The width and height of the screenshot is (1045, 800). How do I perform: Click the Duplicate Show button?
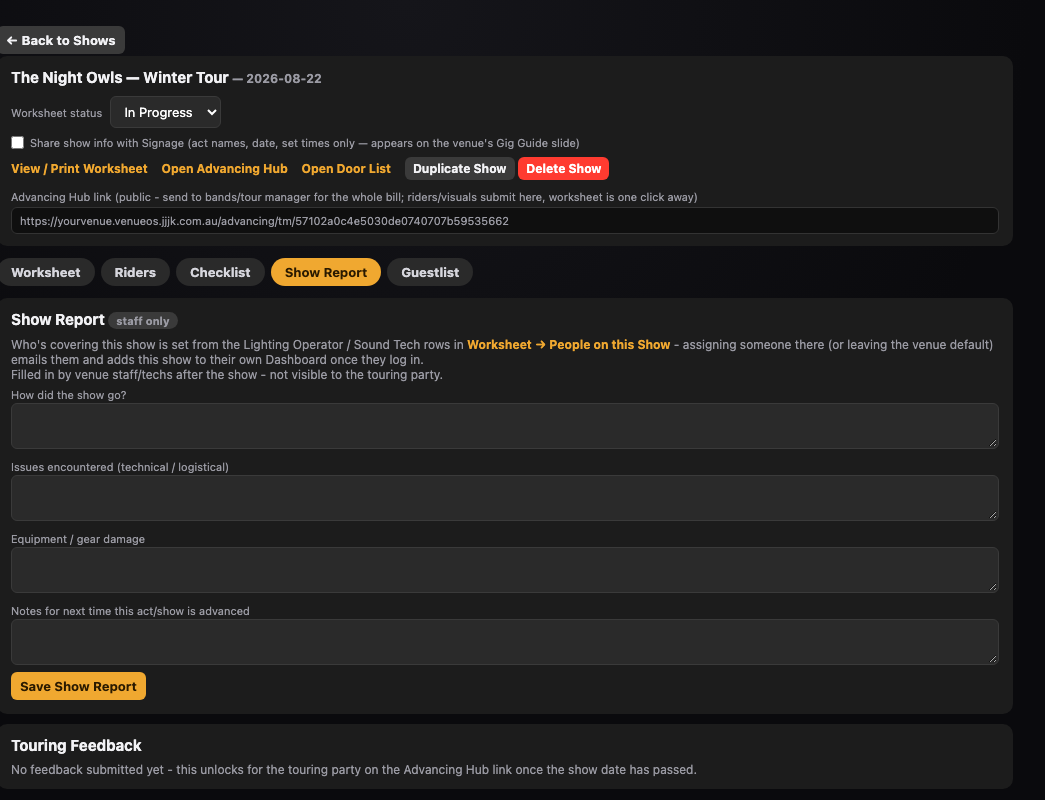460,169
